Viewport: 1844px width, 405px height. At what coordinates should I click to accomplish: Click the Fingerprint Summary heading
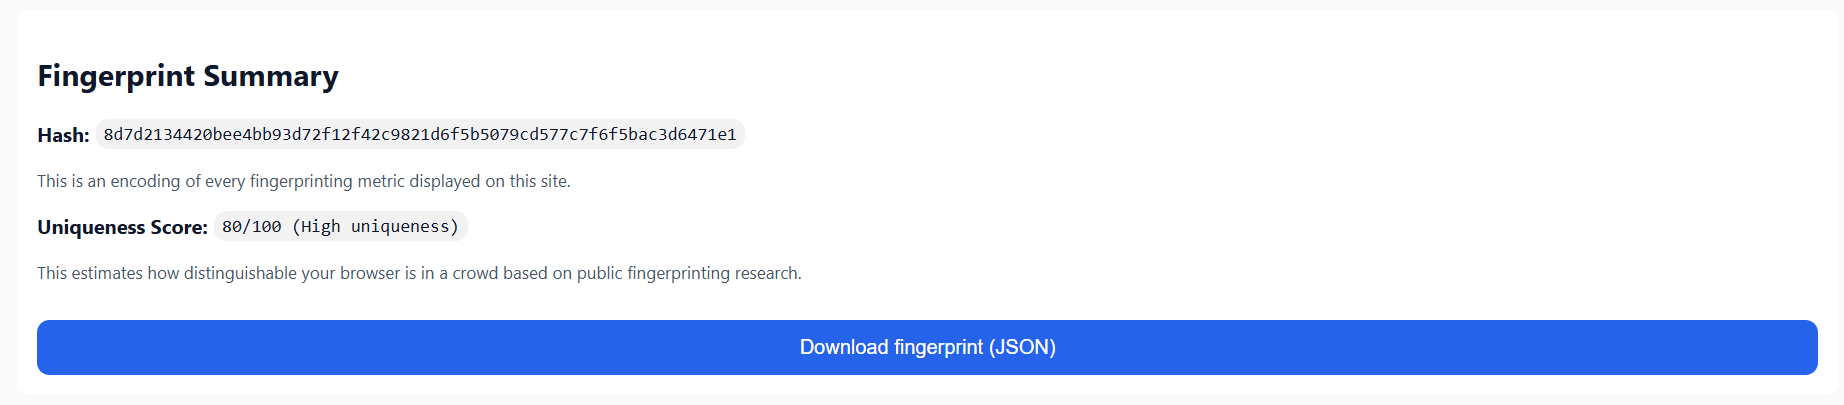point(188,76)
